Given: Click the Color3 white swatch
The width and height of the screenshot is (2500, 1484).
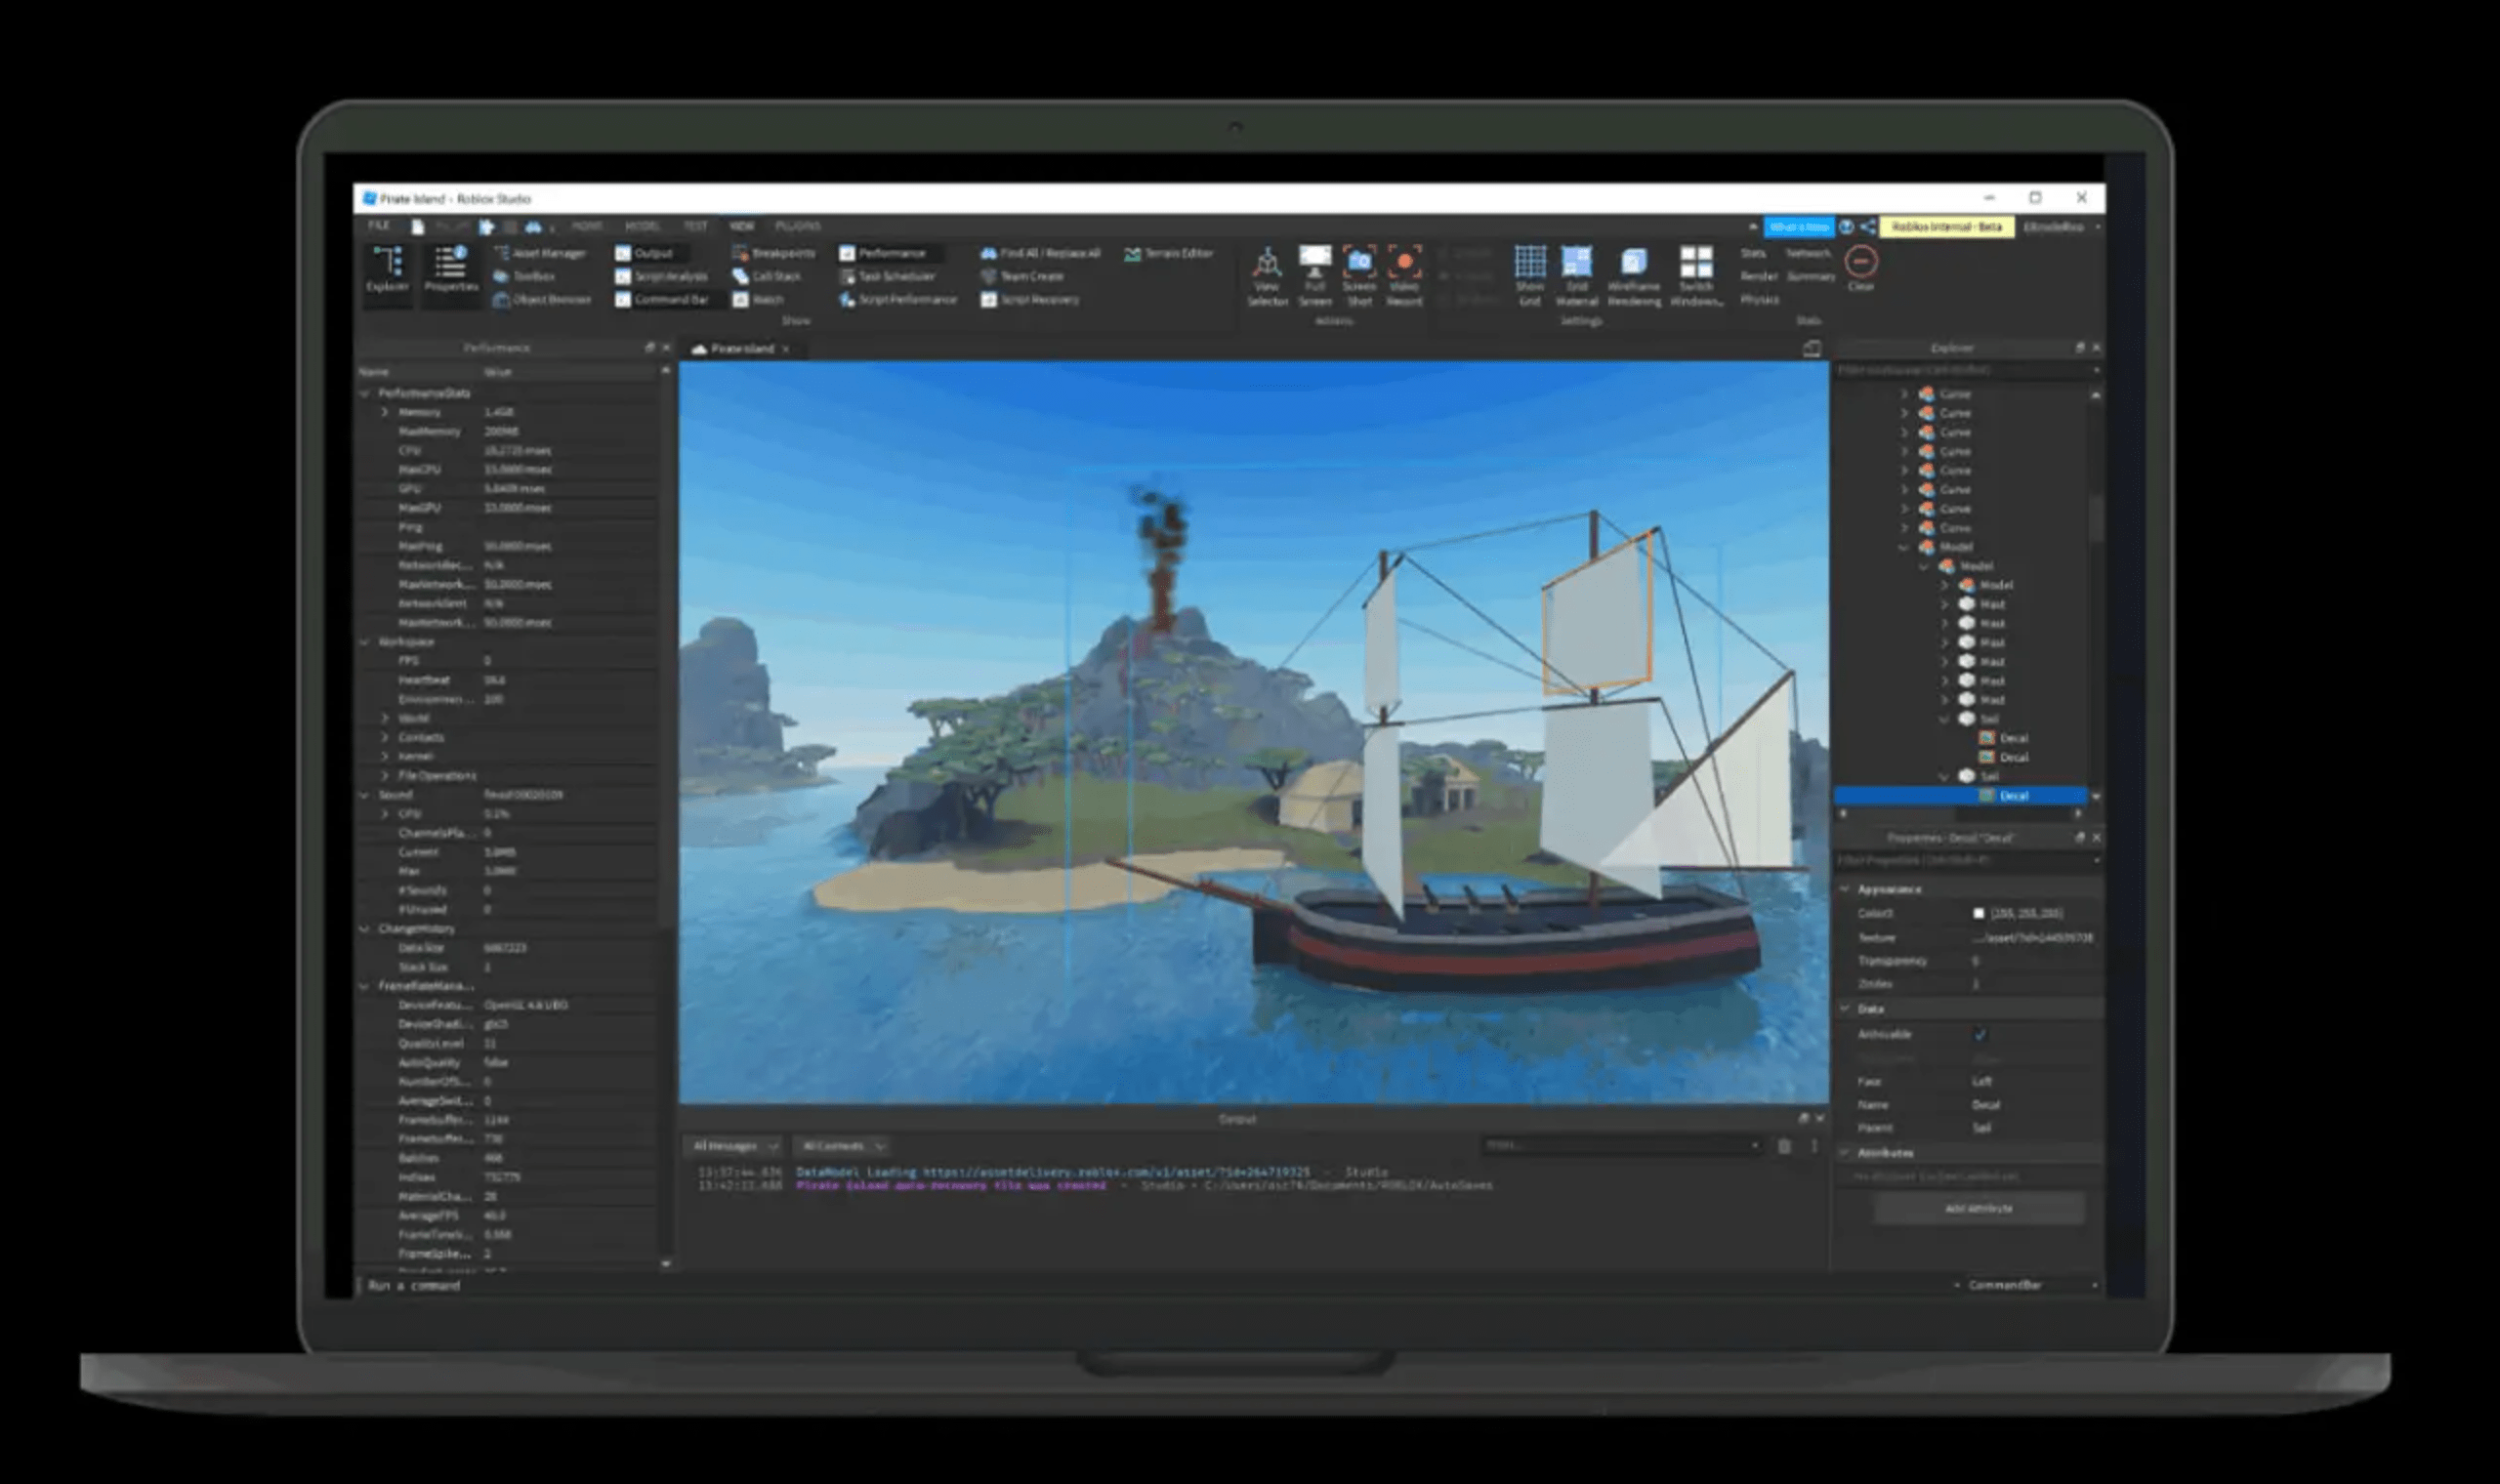Looking at the screenshot, I should click(x=1978, y=913).
